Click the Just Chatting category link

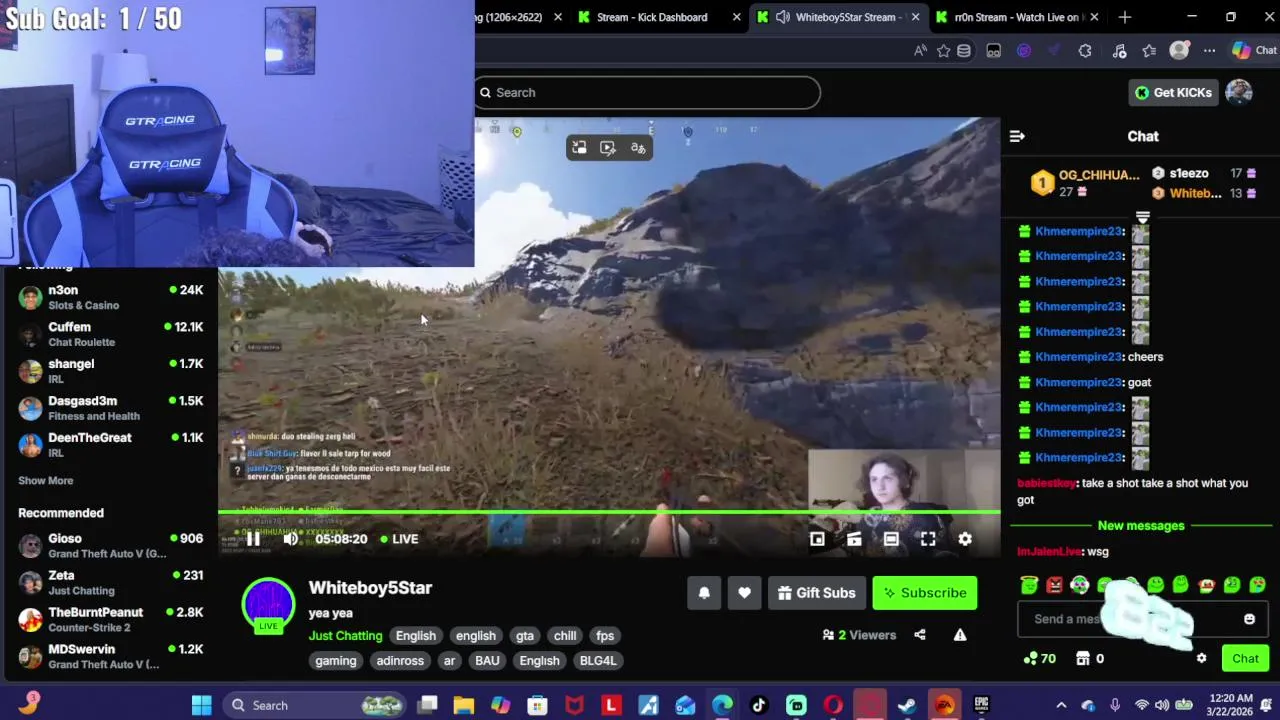[x=345, y=636]
